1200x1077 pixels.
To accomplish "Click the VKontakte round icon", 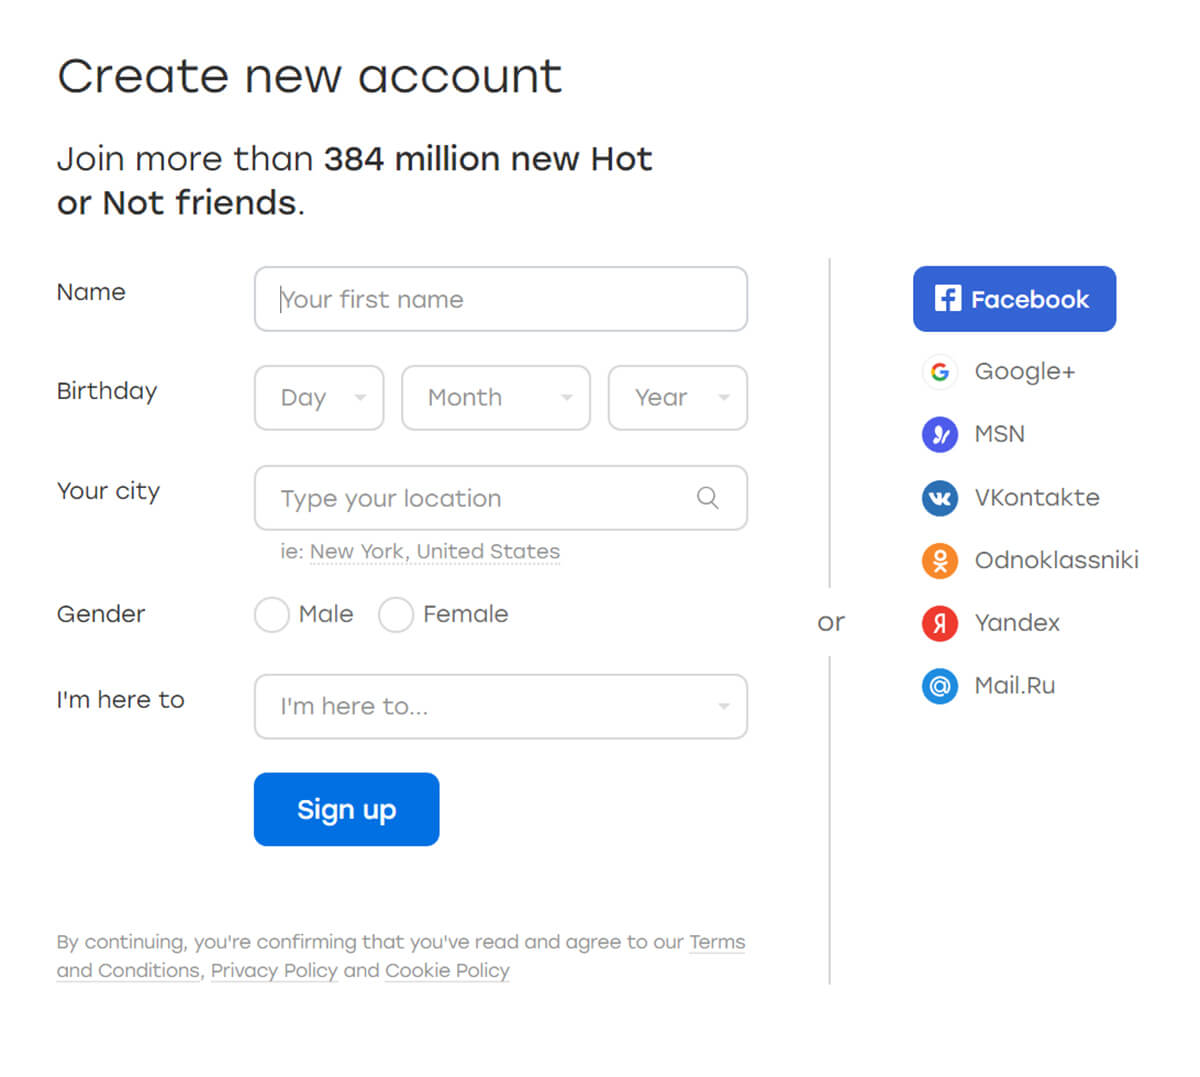I will (940, 498).
